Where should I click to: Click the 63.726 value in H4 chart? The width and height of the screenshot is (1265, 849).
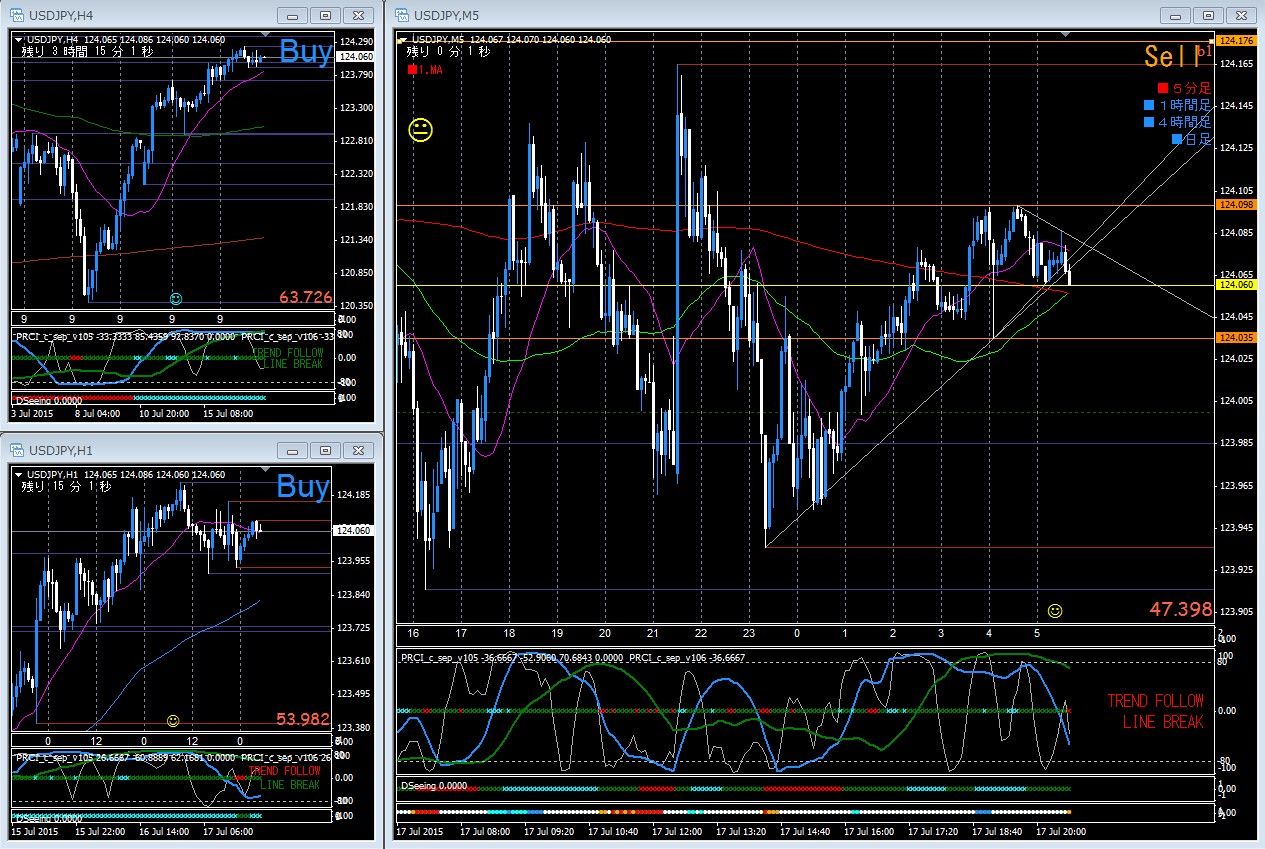(x=305, y=297)
